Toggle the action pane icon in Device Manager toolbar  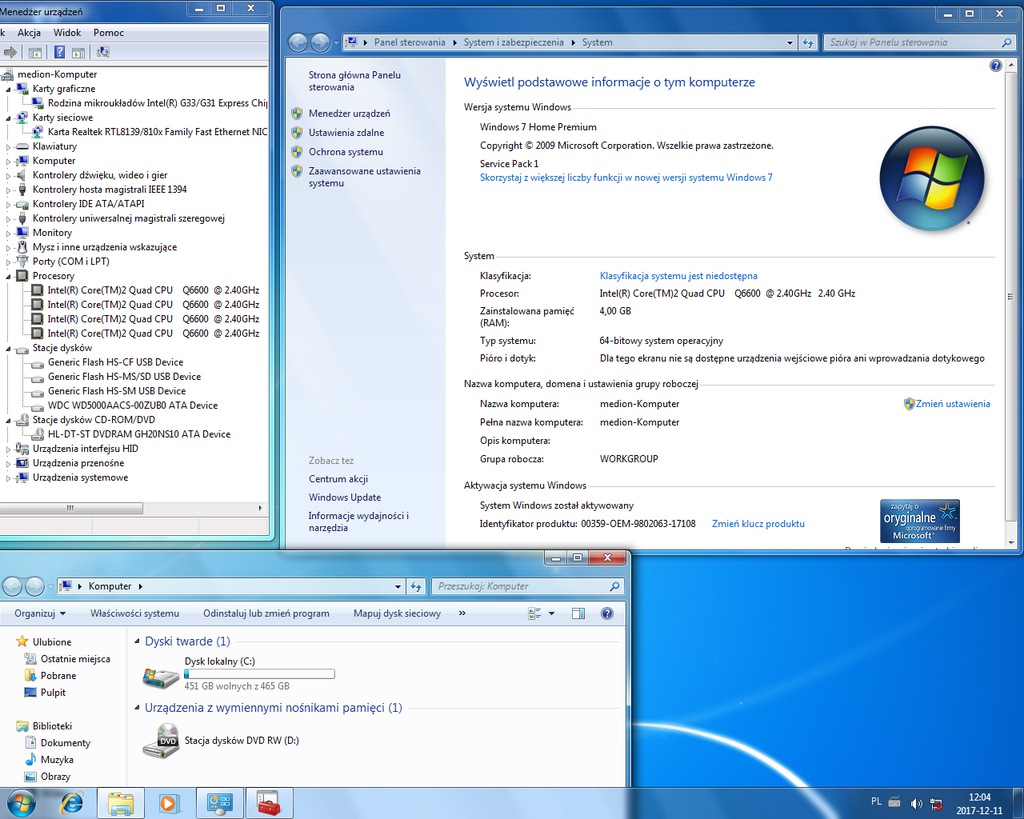78,52
